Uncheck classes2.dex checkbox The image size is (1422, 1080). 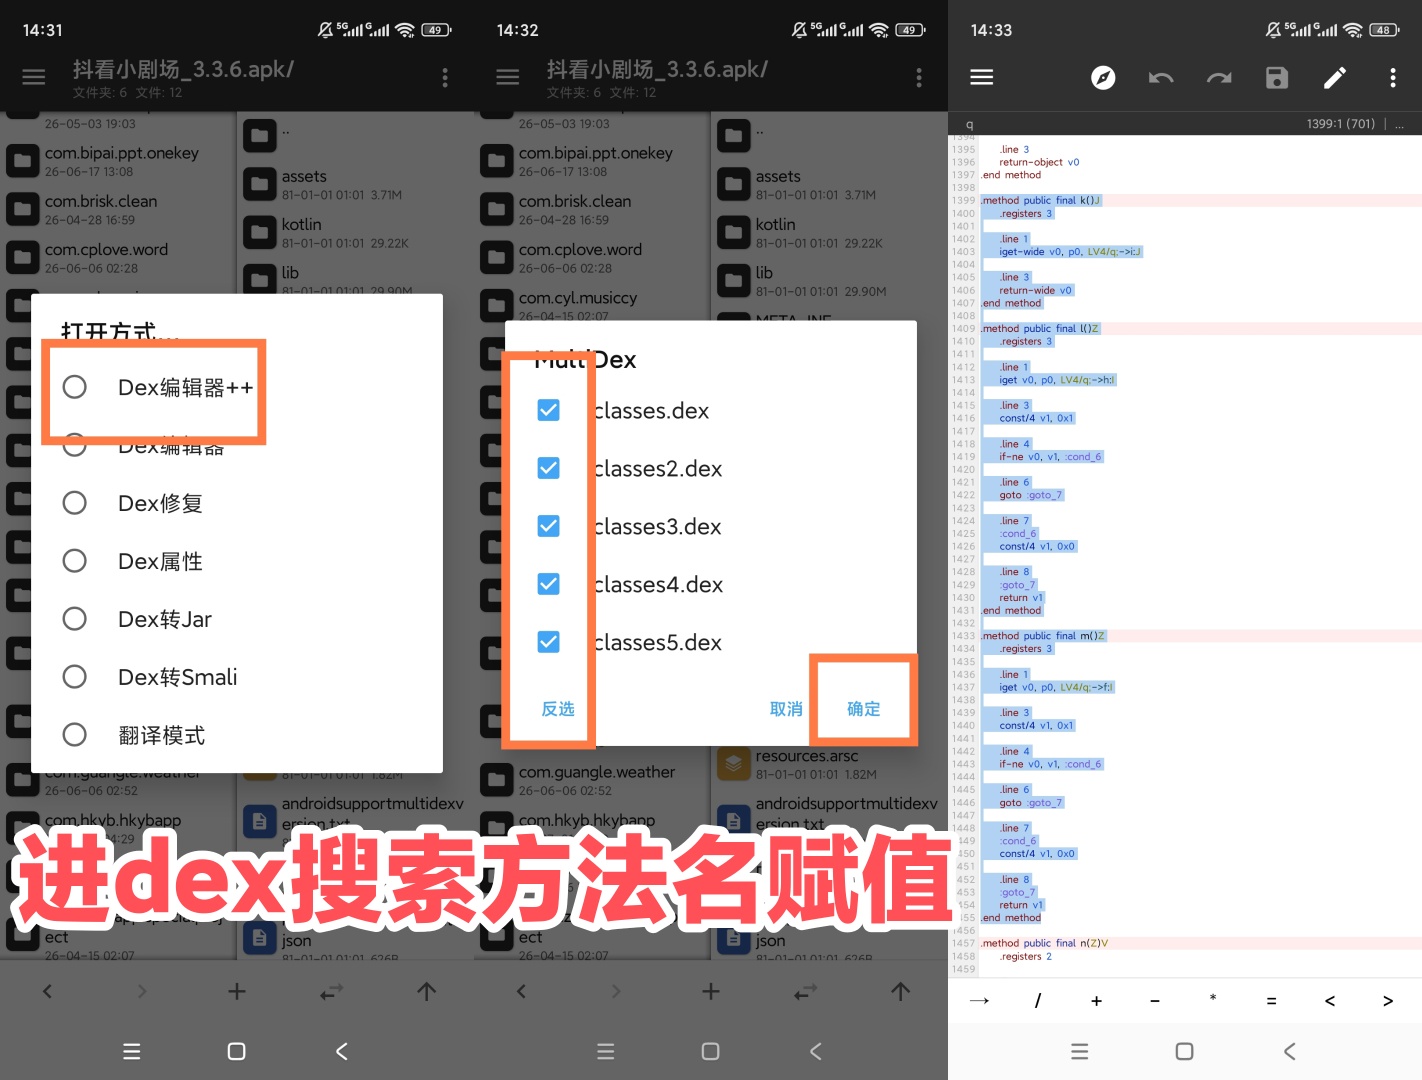(549, 468)
